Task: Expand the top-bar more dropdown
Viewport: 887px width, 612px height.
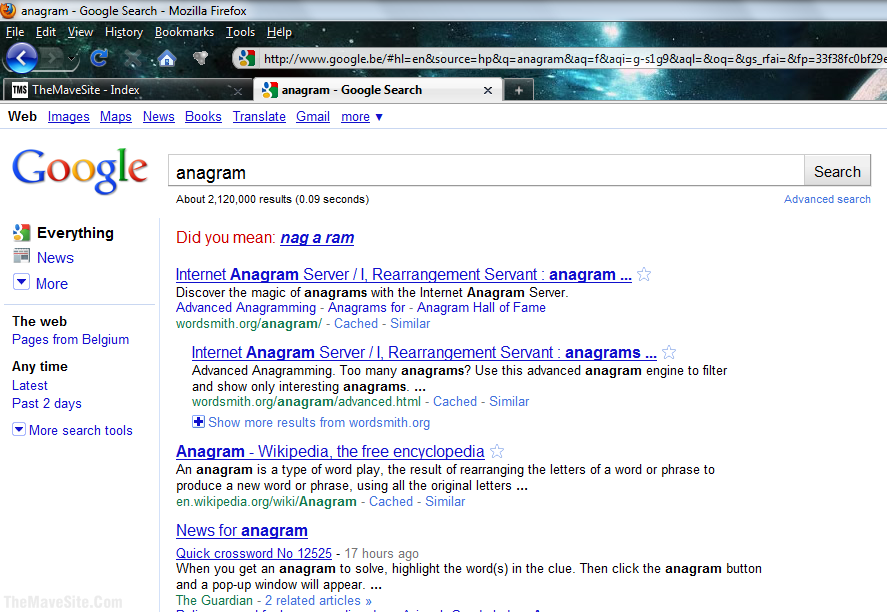Action: point(362,117)
